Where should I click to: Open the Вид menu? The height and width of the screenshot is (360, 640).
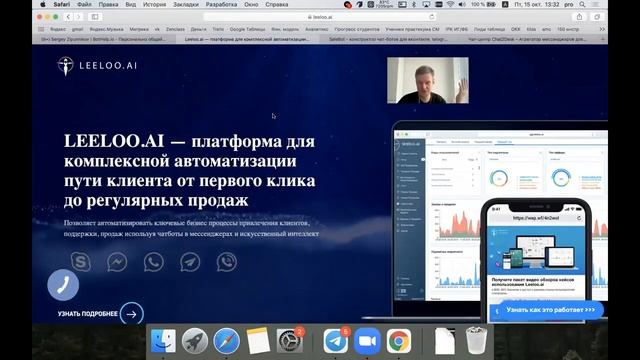click(x=131, y=4)
